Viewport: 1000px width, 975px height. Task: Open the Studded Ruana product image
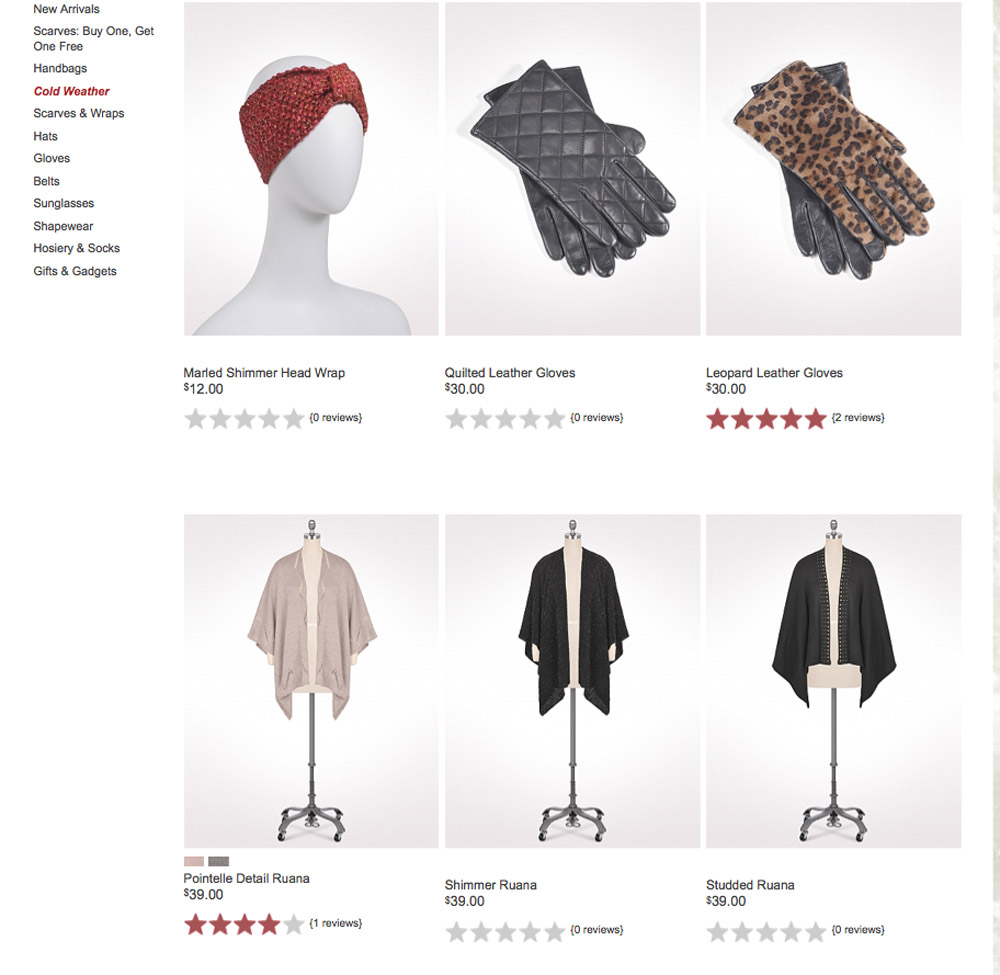(x=834, y=681)
